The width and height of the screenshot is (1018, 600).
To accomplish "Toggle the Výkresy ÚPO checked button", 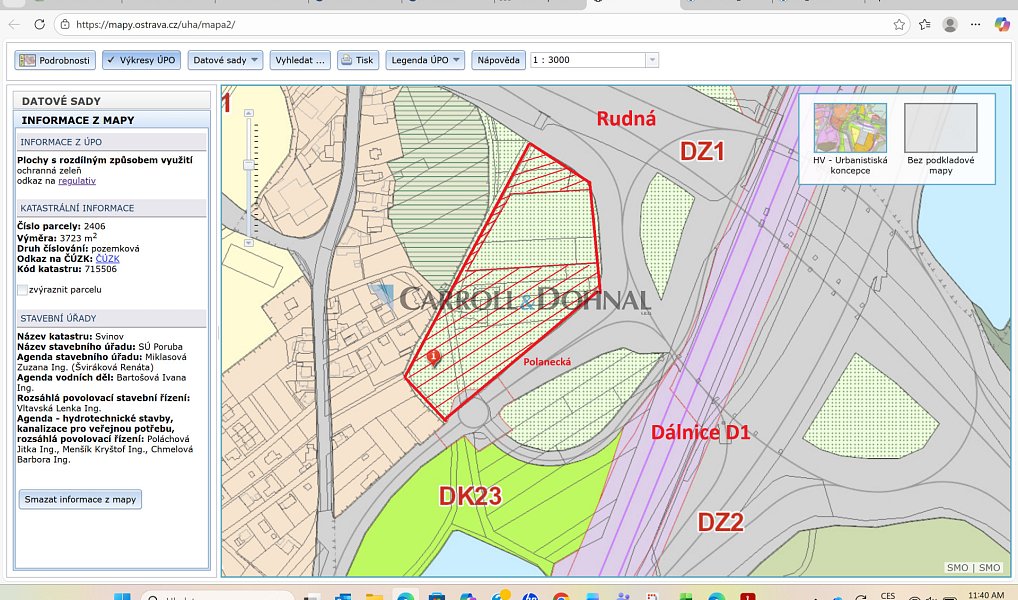I will click(142, 60).
